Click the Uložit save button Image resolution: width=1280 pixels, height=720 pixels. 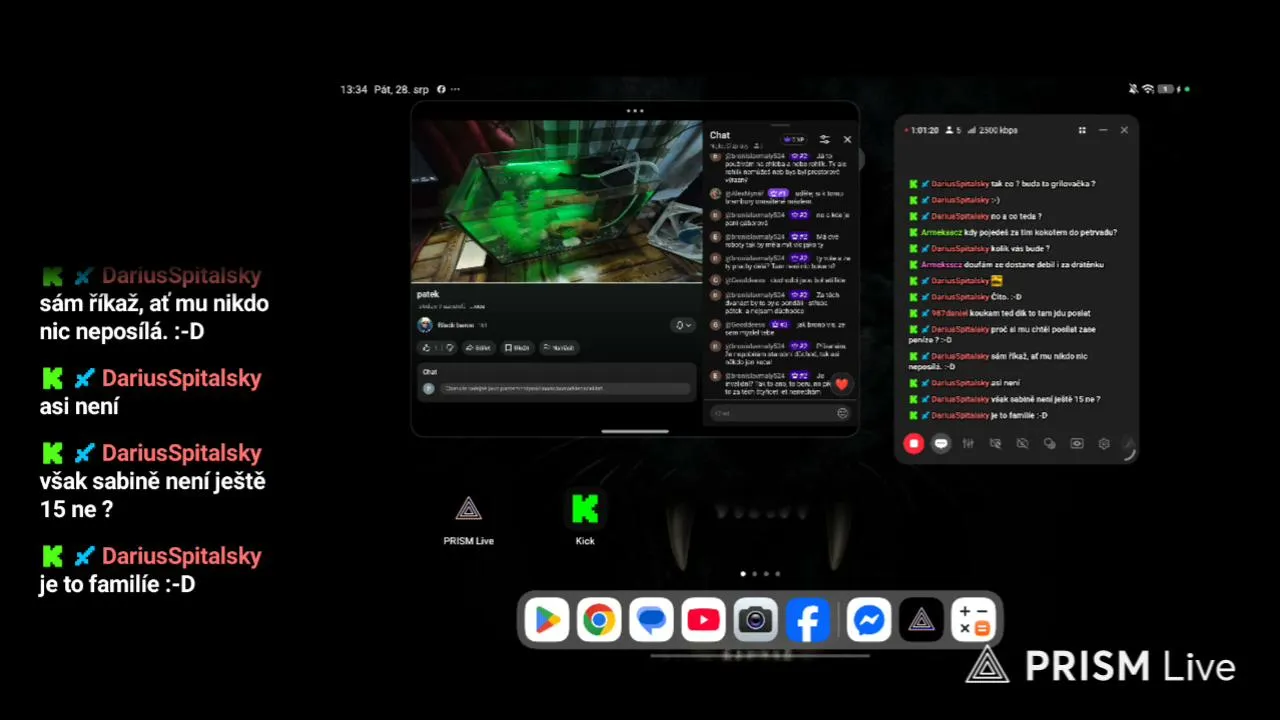[517, 348]
